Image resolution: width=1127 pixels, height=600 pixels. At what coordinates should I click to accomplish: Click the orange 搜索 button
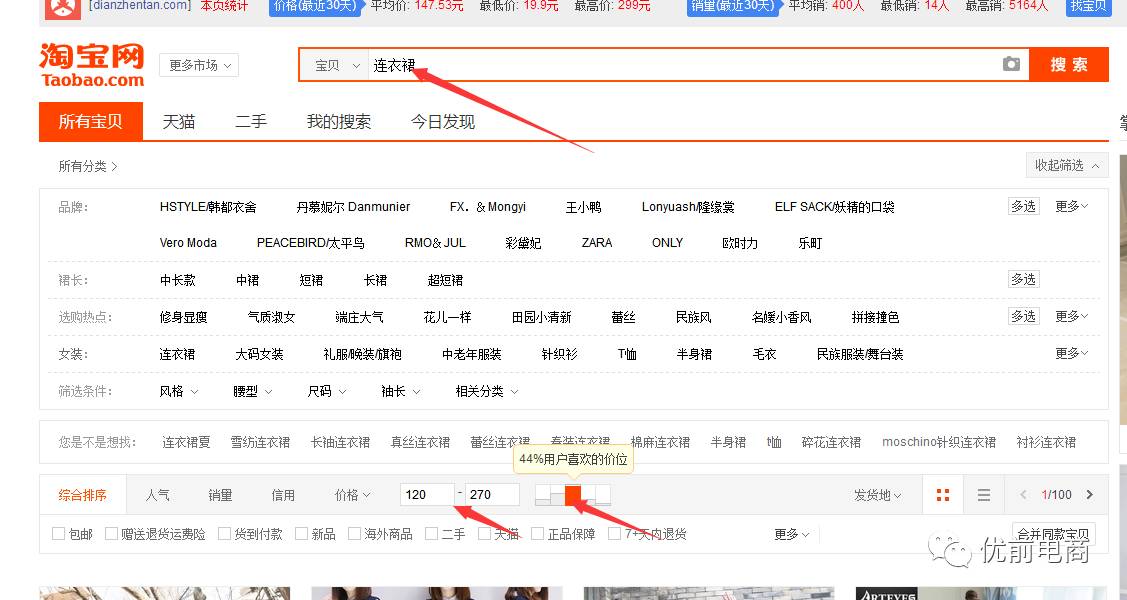point(1069,65)
